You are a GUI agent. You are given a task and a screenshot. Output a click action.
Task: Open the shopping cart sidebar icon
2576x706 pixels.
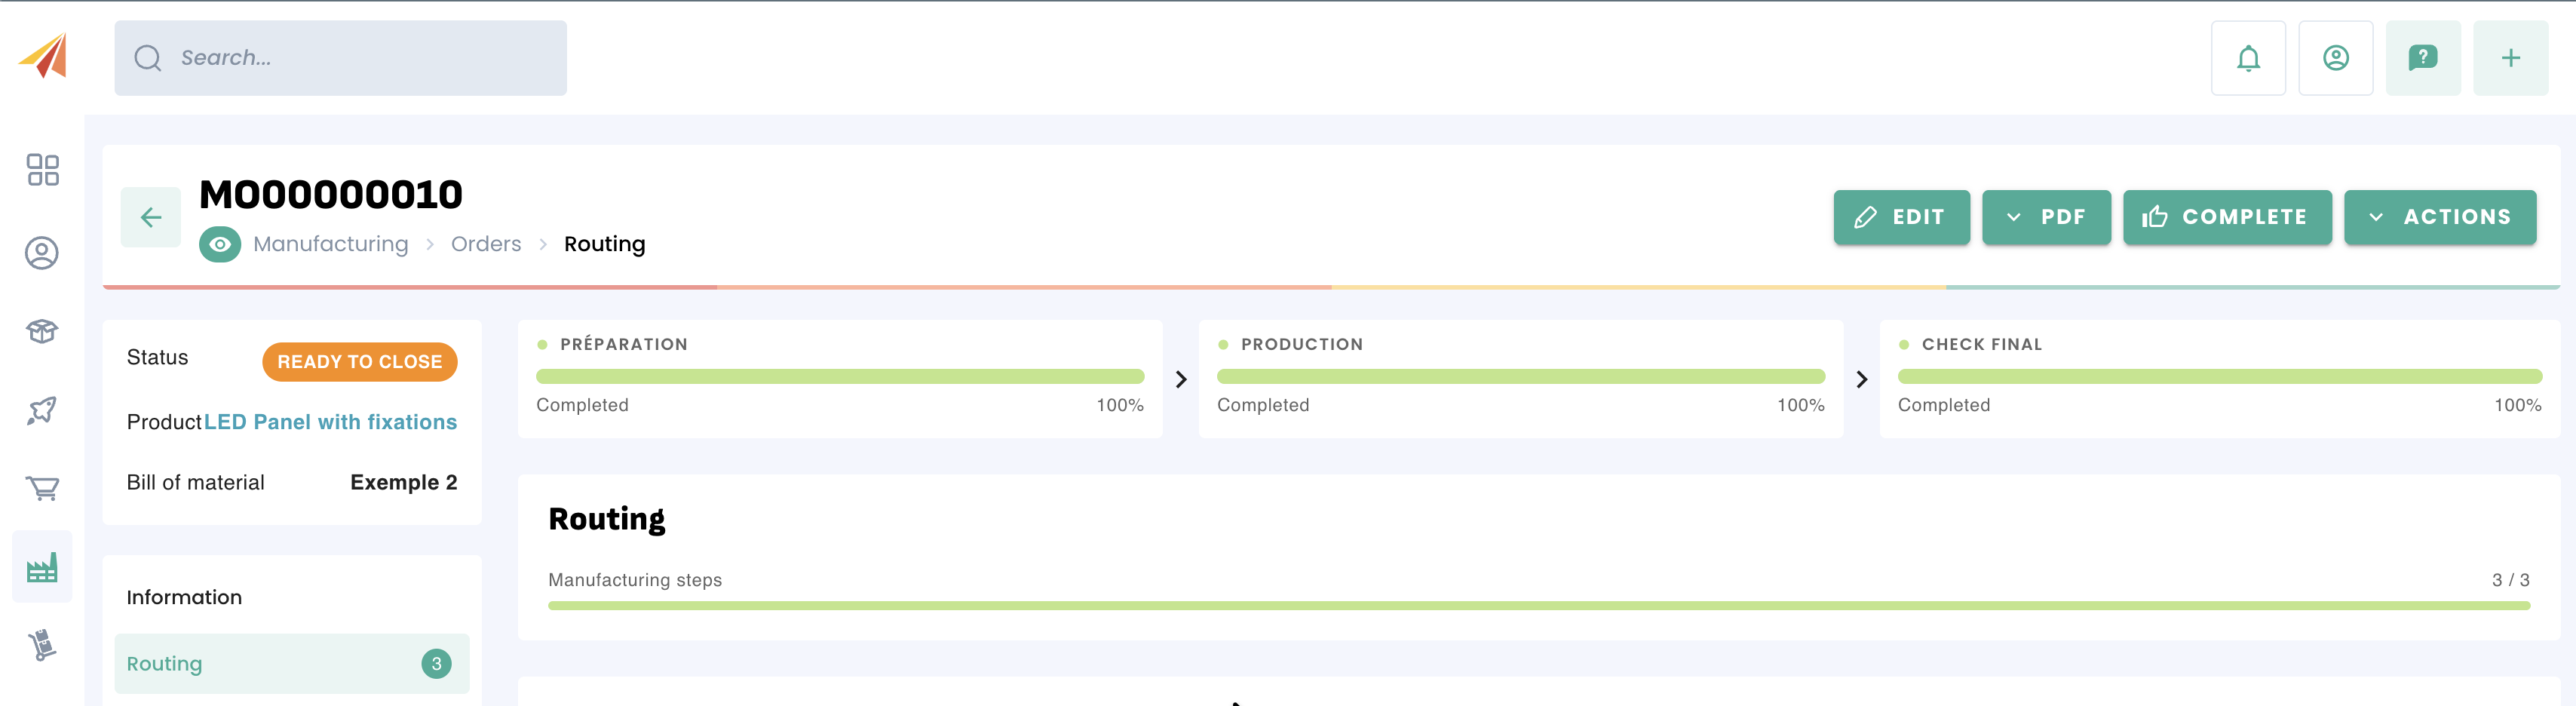pyautogui.click(x=42, y=488)
